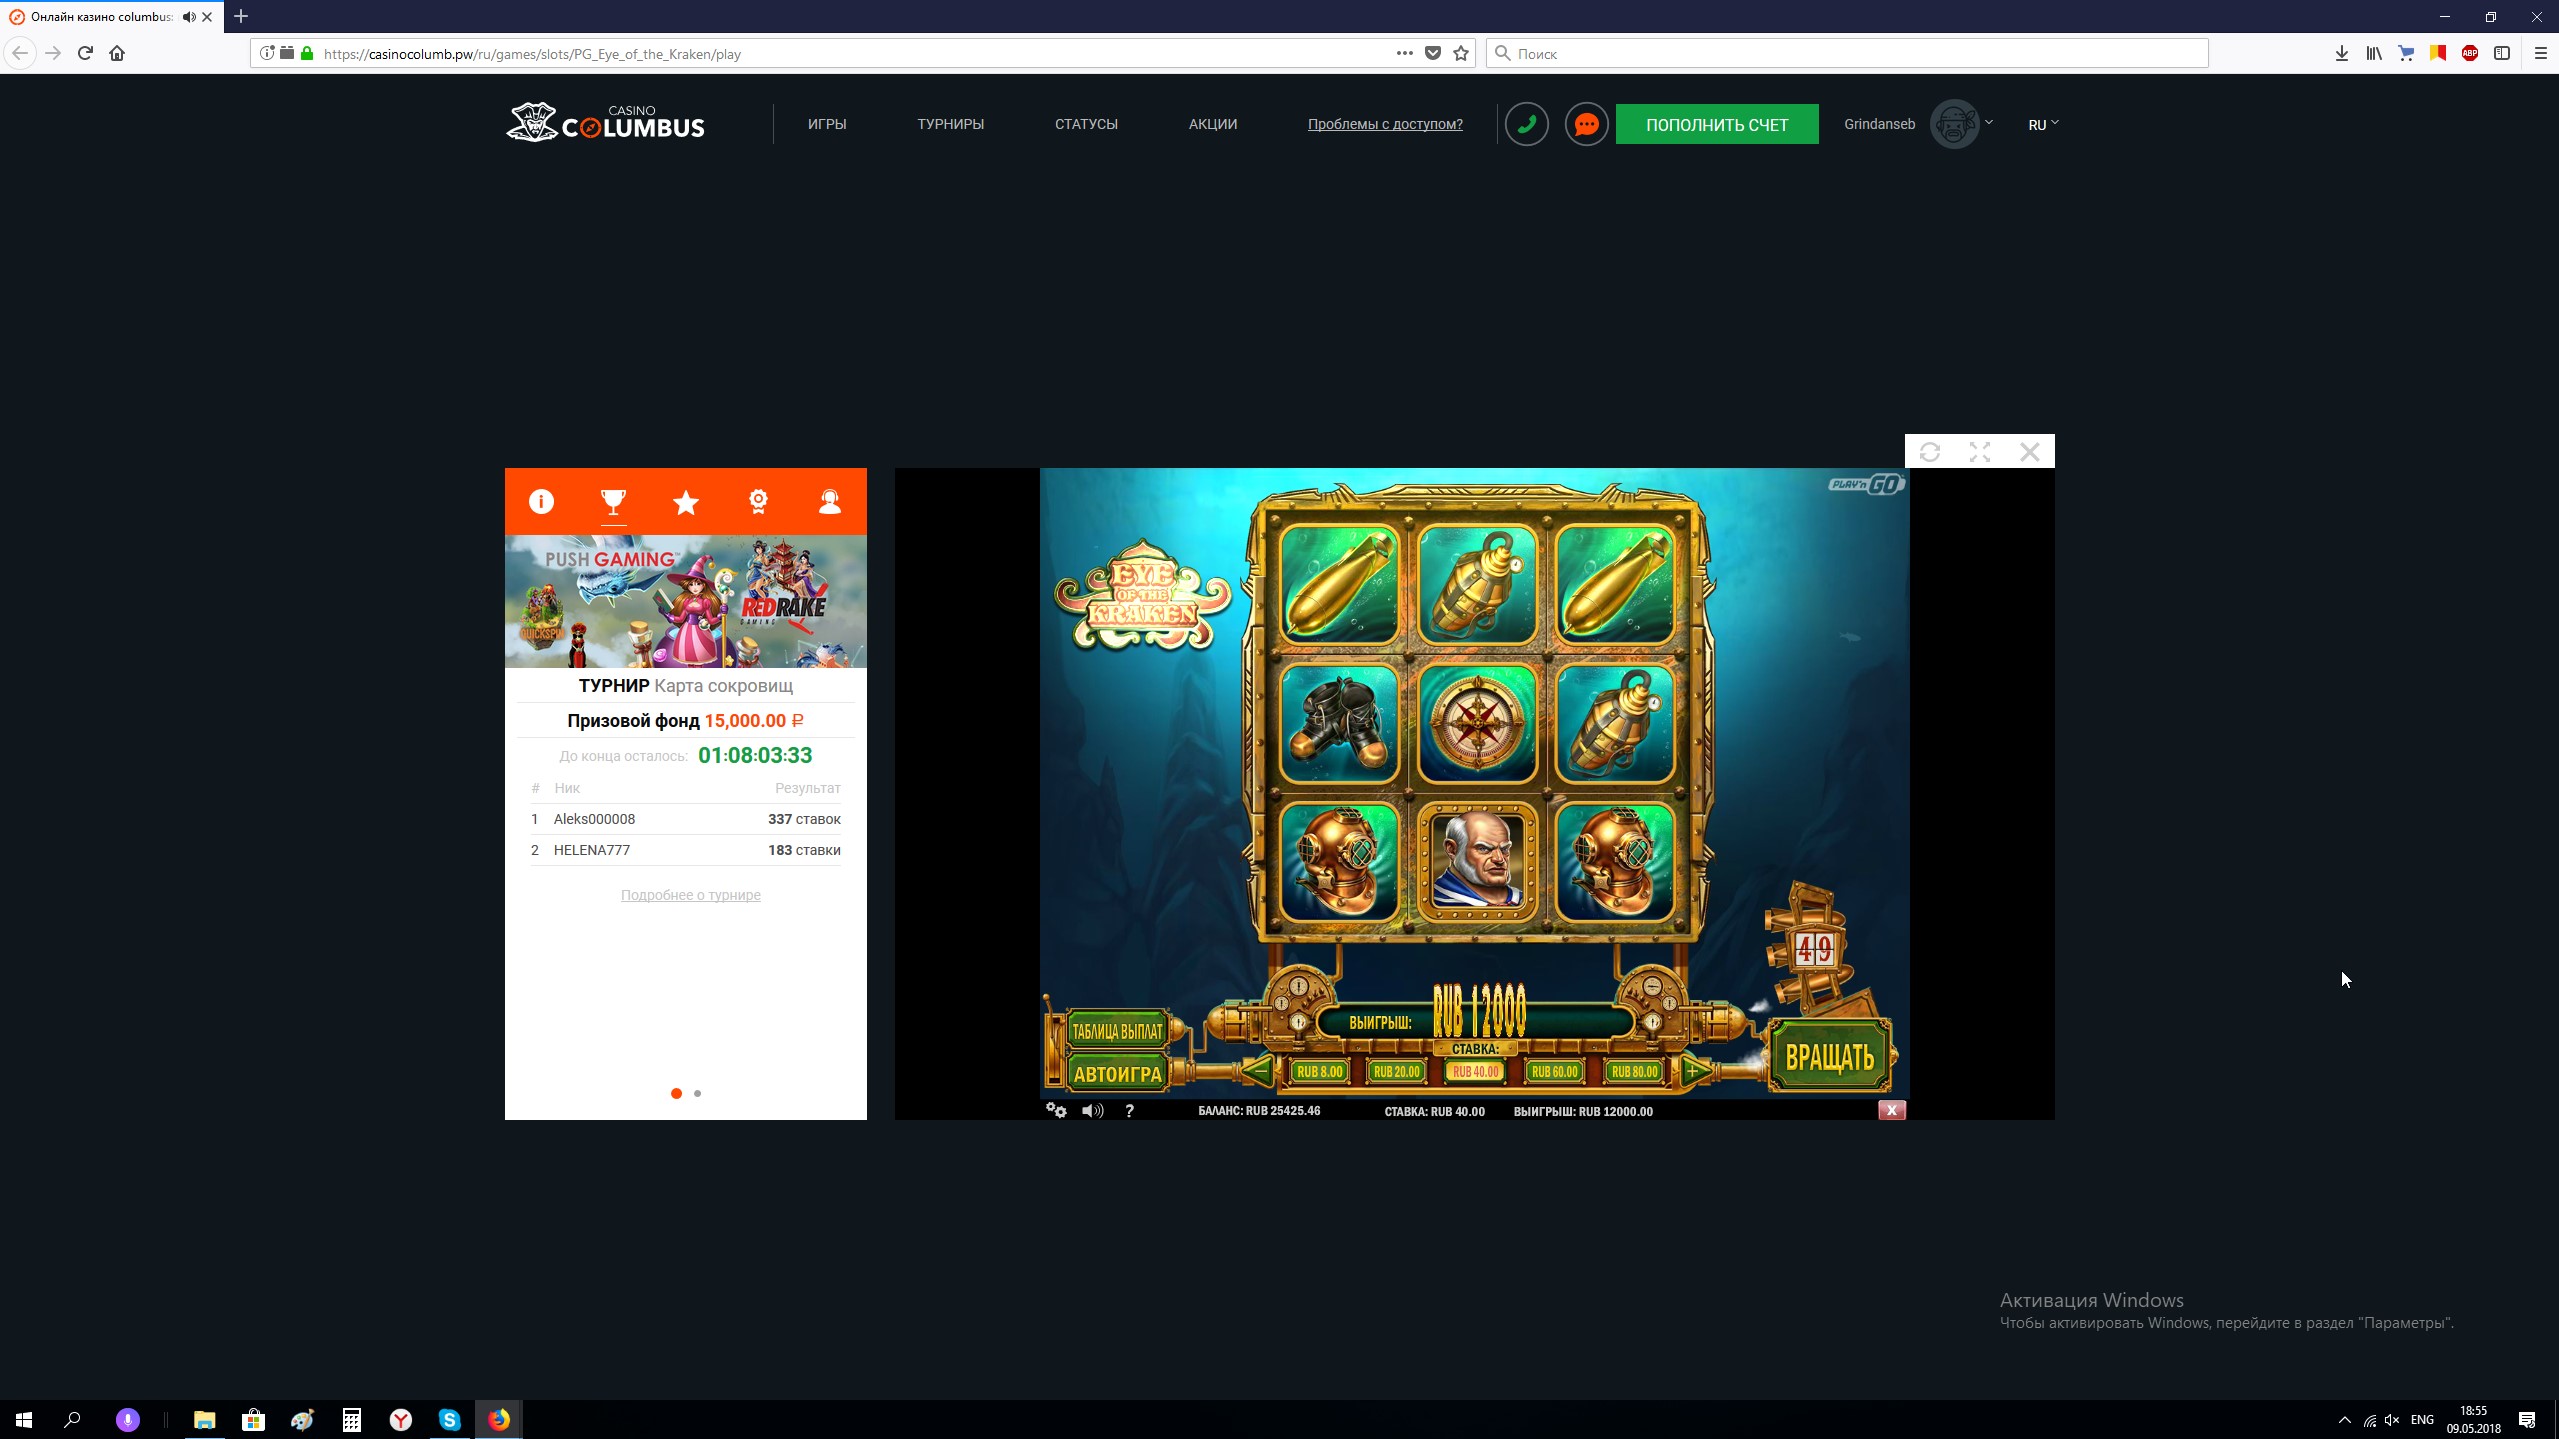The height and width of the screenshot is (1439, 2559).
Task: Switch game to fullscreen mode
Action: (1979, 452)
